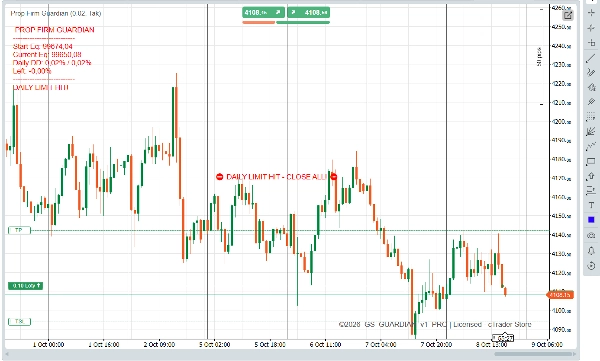Viewport: 600px width, 361px height.
Task: Click the 'Daily DD: 0,02% / 0,02%' line
Action: click(52, 62)
